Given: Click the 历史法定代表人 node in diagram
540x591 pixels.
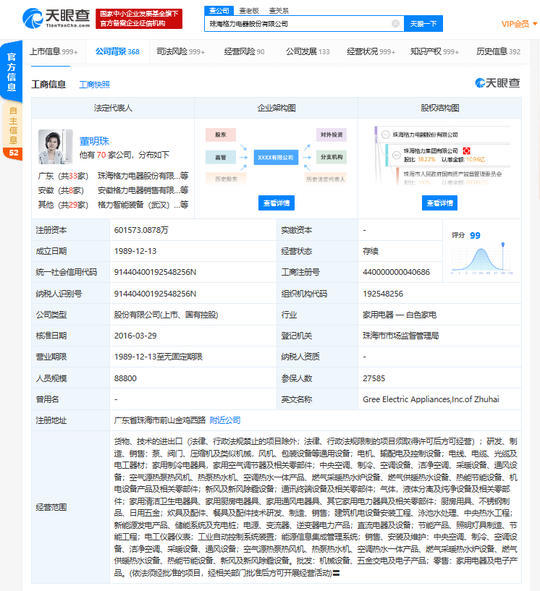Looking at the screenshot, I should tap(326, 179).
